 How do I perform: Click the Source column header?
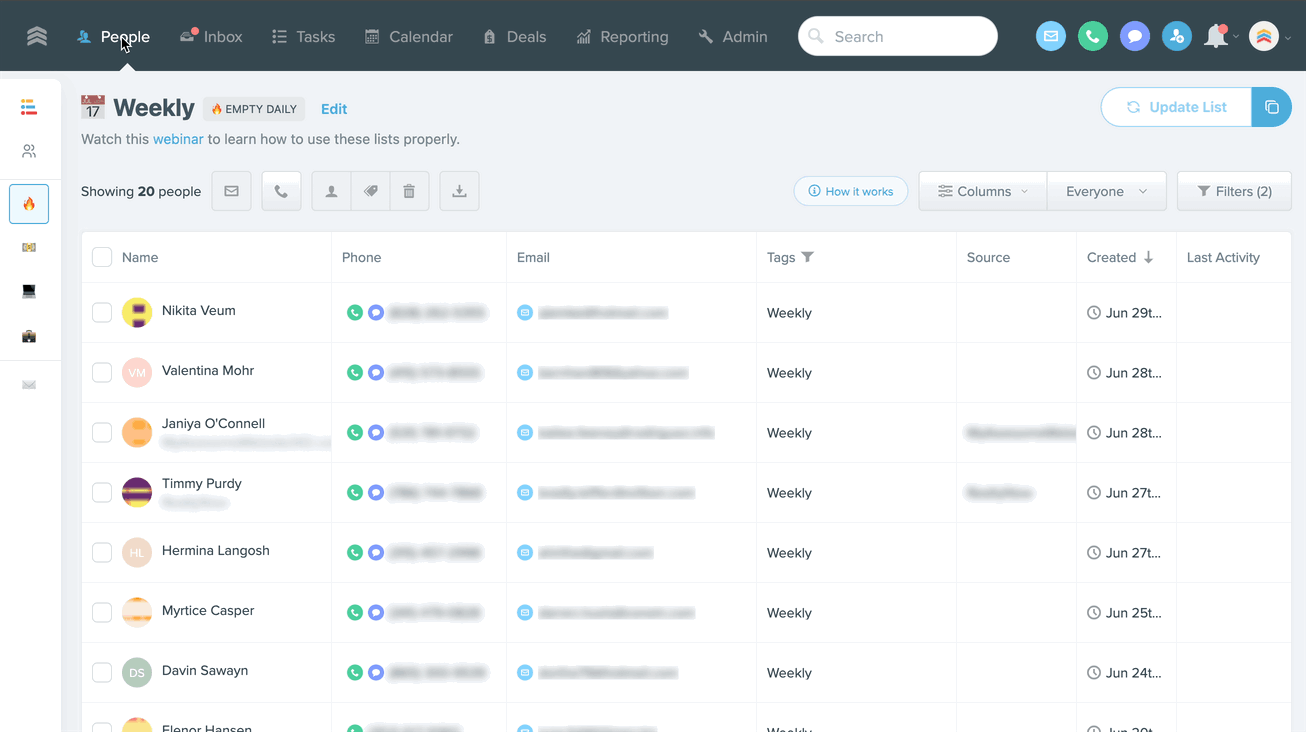point(988,257)
